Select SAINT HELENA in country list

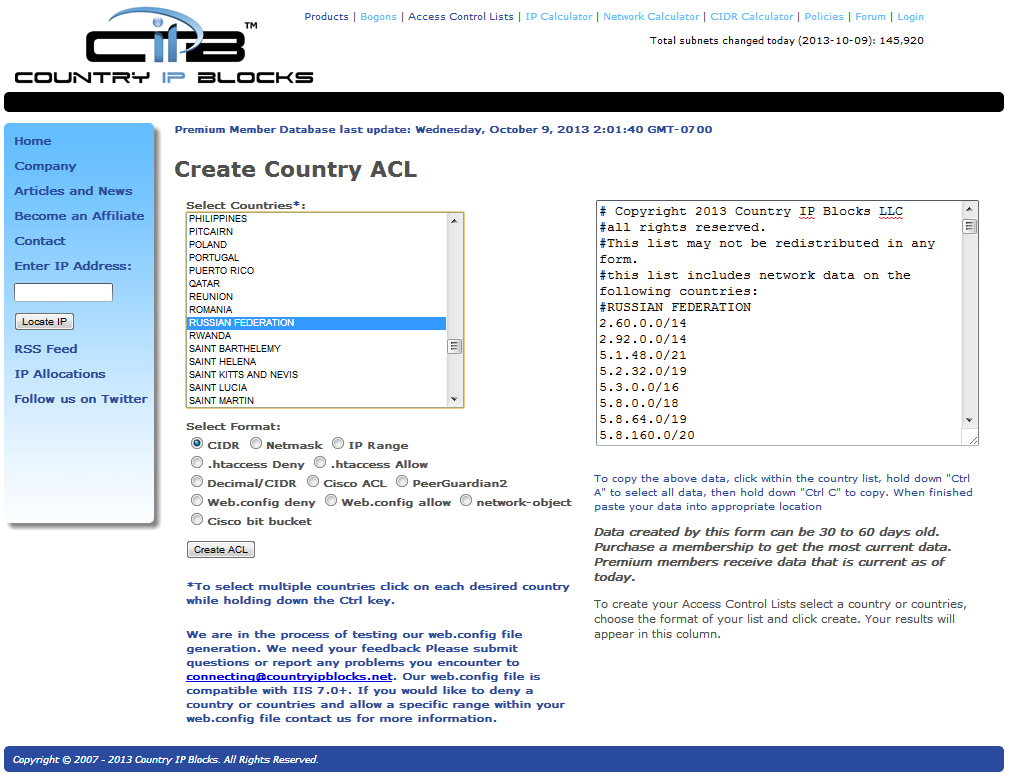[x=317, y=362]
